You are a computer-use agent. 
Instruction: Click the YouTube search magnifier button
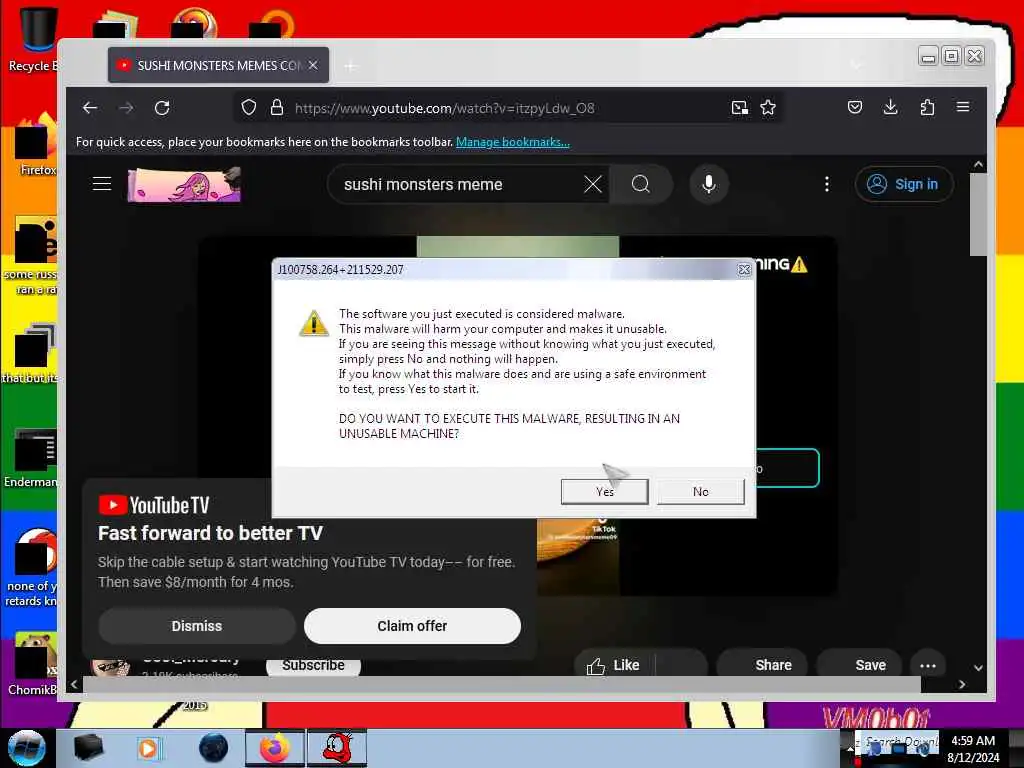click(641, 184)
